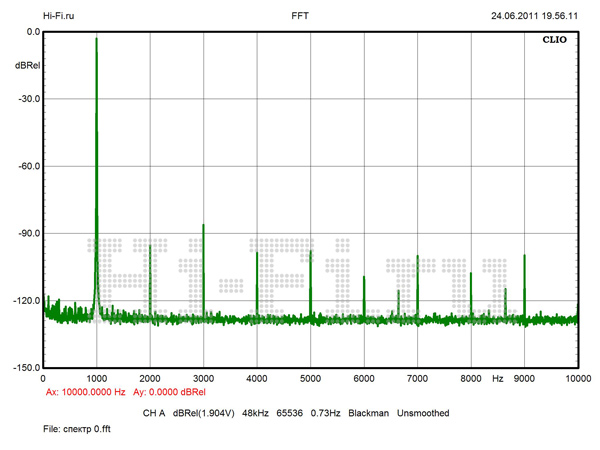600x450 pixels.
Task: Click the CLIO logo in the graph corner
Action: (x=555, y=42)
